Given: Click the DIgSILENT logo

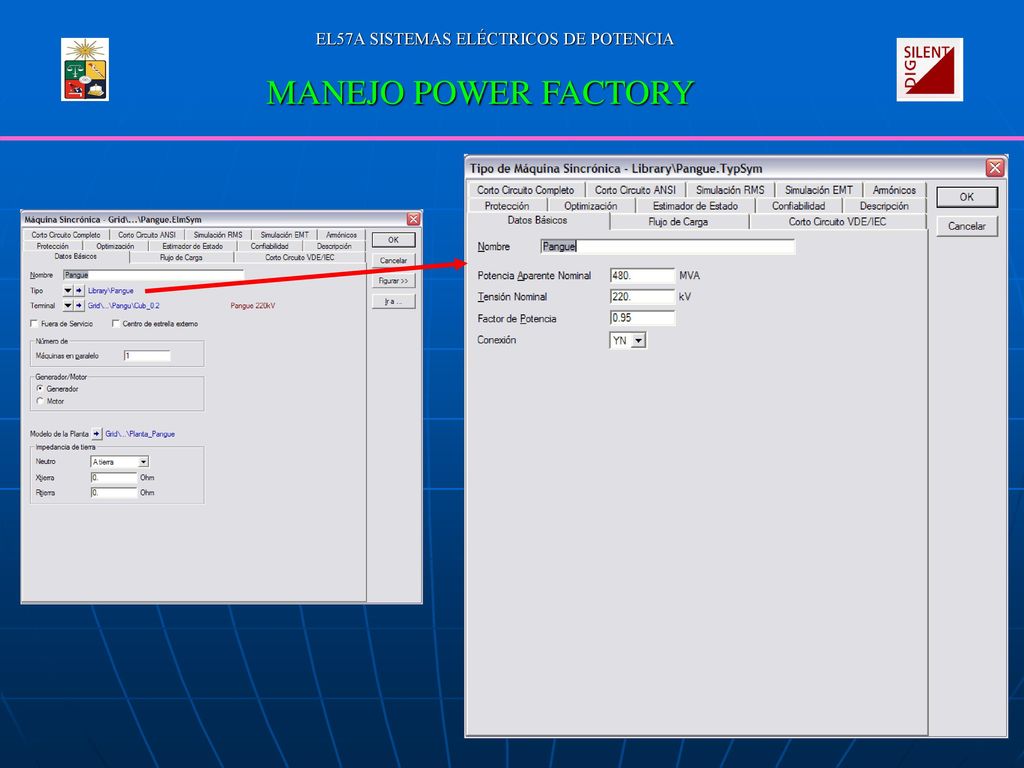Looking at the screenshot, I should (929, 69).
